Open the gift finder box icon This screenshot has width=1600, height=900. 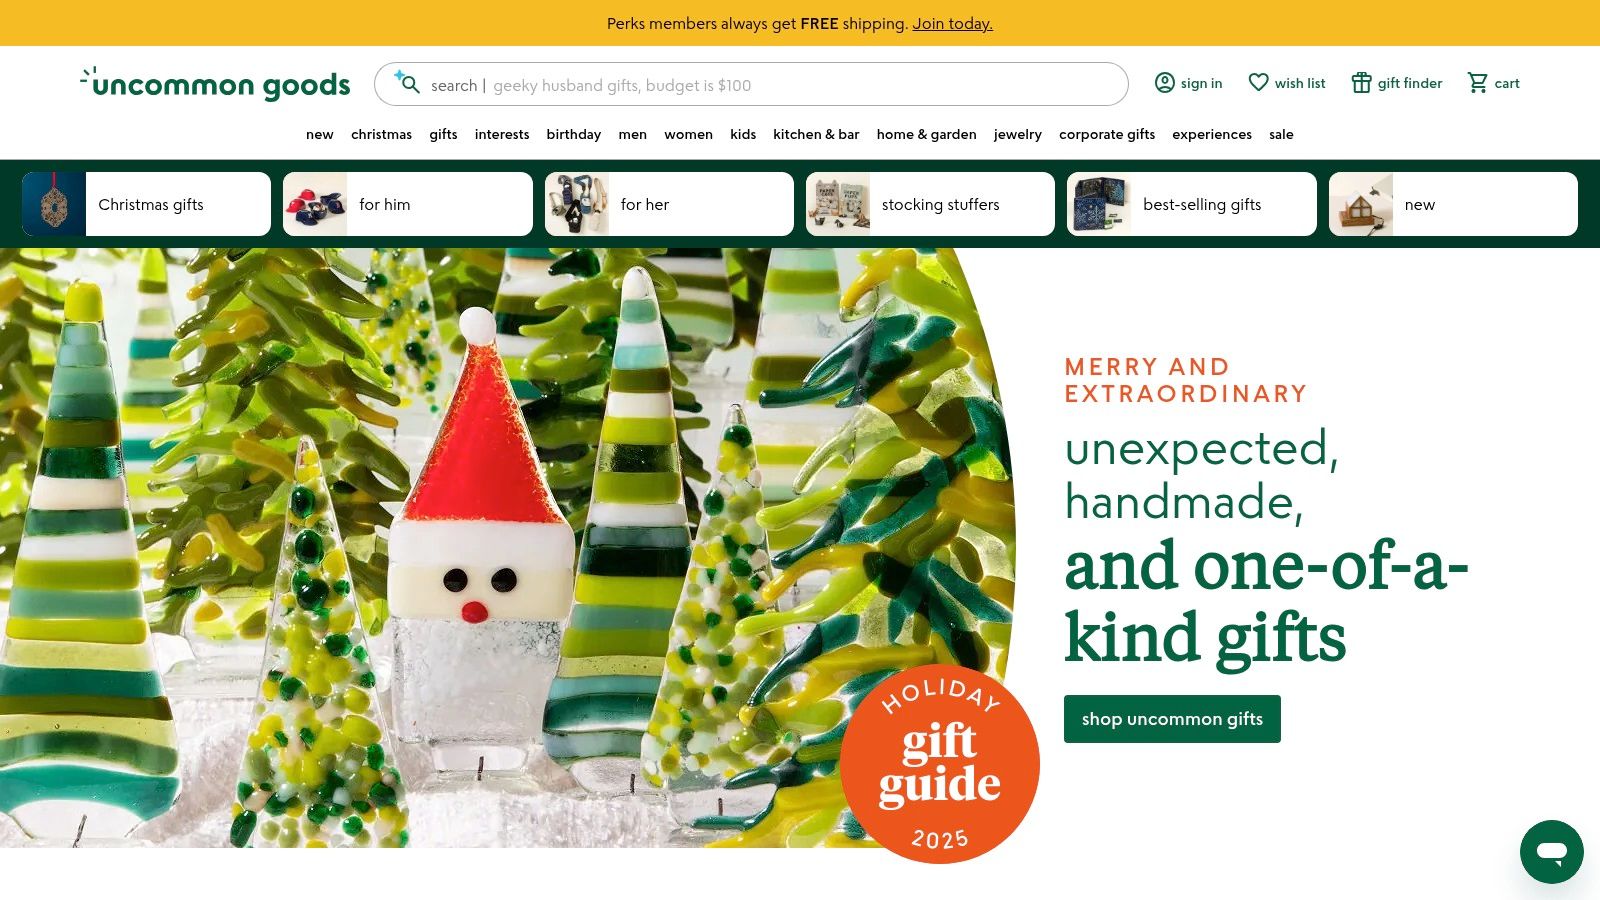pos(1361,83)
